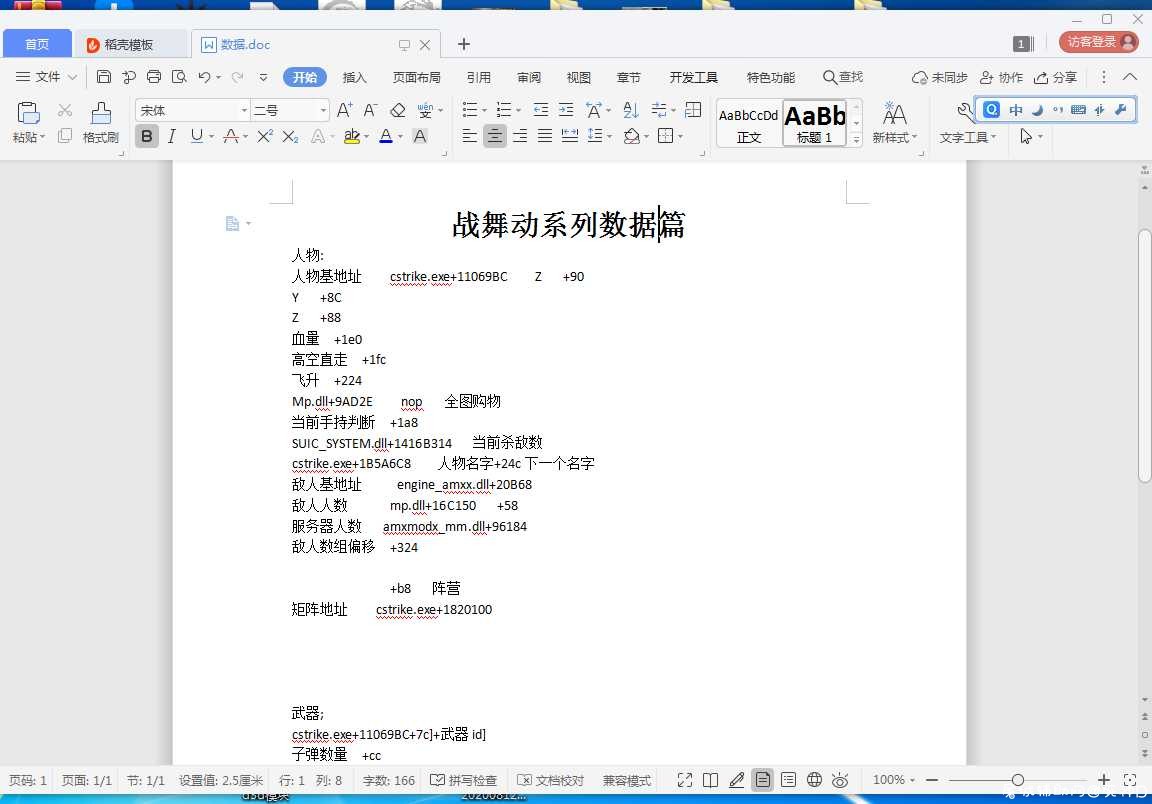
Task: Open the 文件 file menu
Action: tap(46, 77)
